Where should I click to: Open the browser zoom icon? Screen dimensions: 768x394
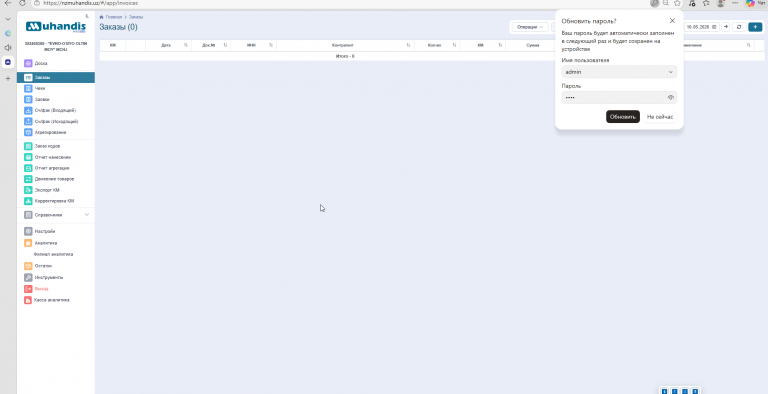point(666,3)
